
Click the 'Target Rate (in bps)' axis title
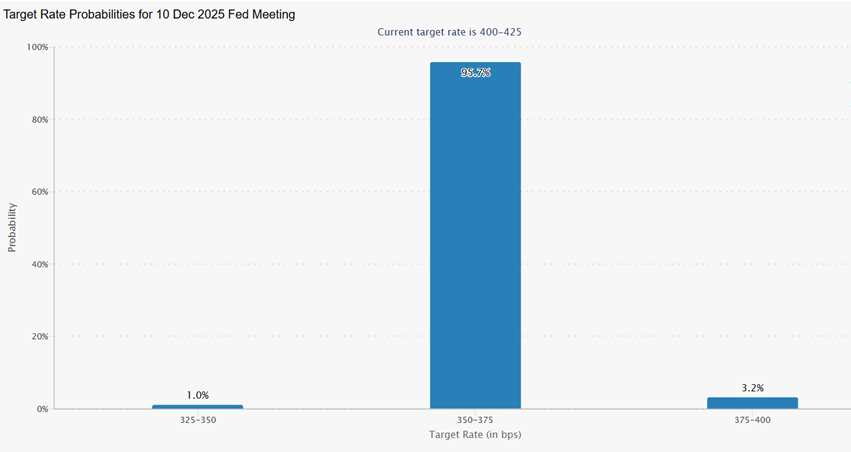(x=475, y=435)
